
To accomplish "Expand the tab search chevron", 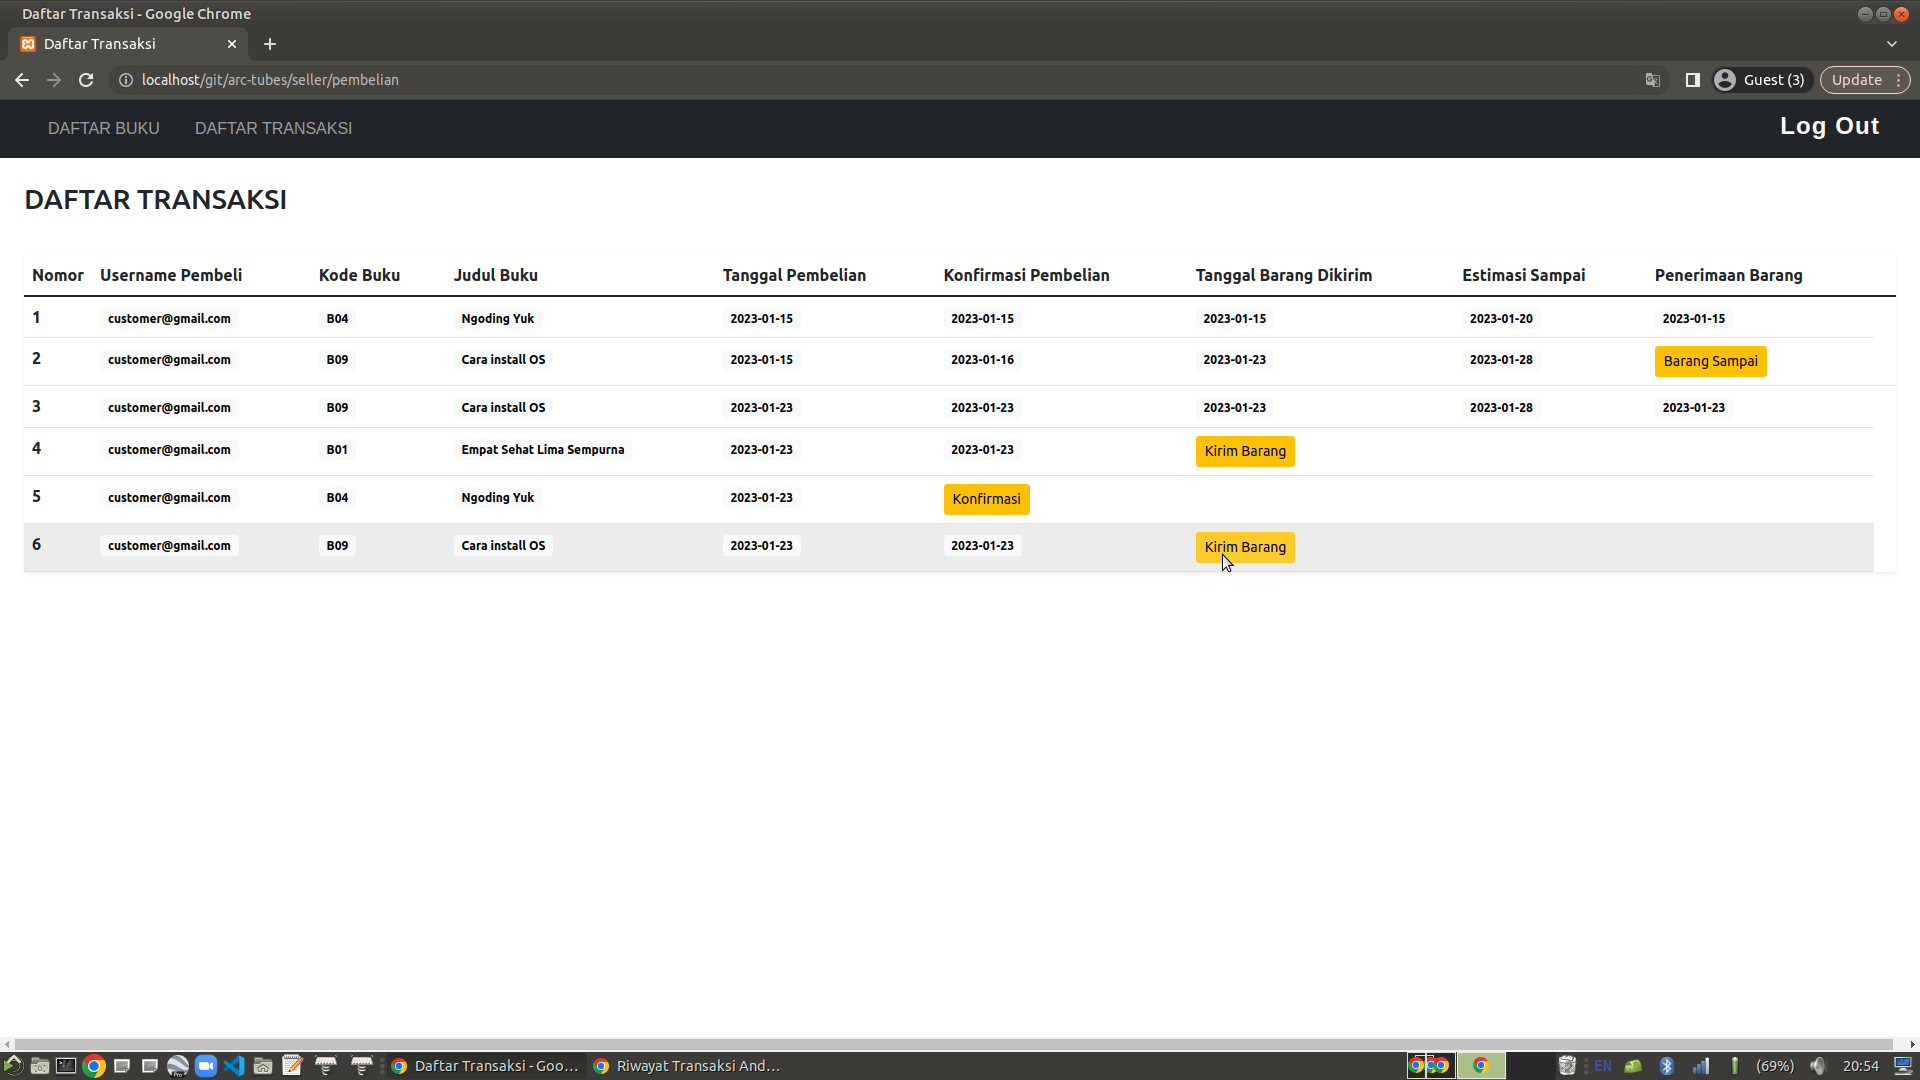I will 1891,44.
